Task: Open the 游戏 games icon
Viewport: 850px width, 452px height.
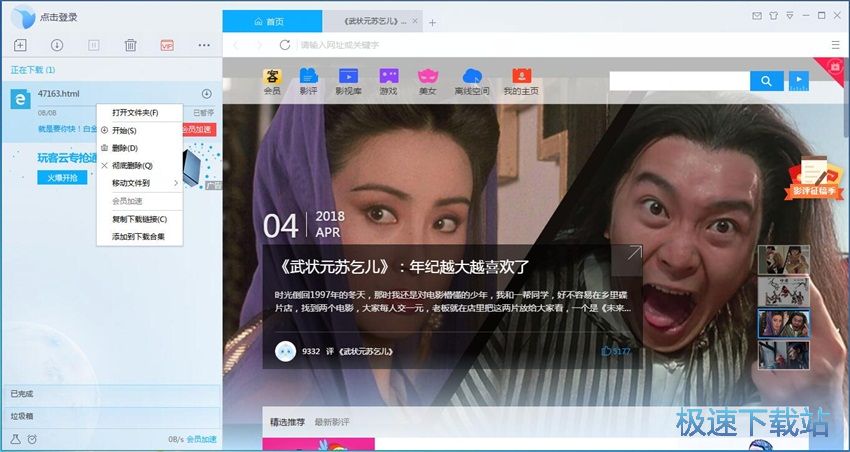Action: [x=388, y=82]
